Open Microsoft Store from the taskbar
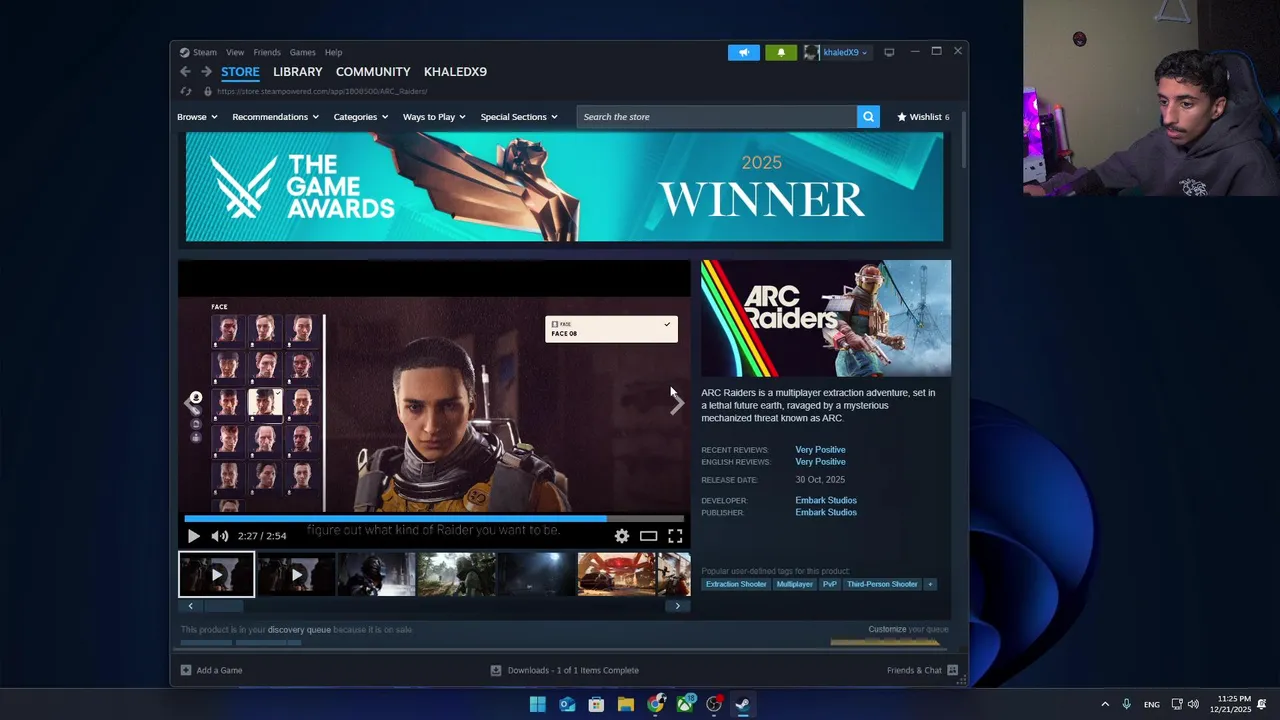Viewport: 1280px width, 720px height. pos(596,704)
